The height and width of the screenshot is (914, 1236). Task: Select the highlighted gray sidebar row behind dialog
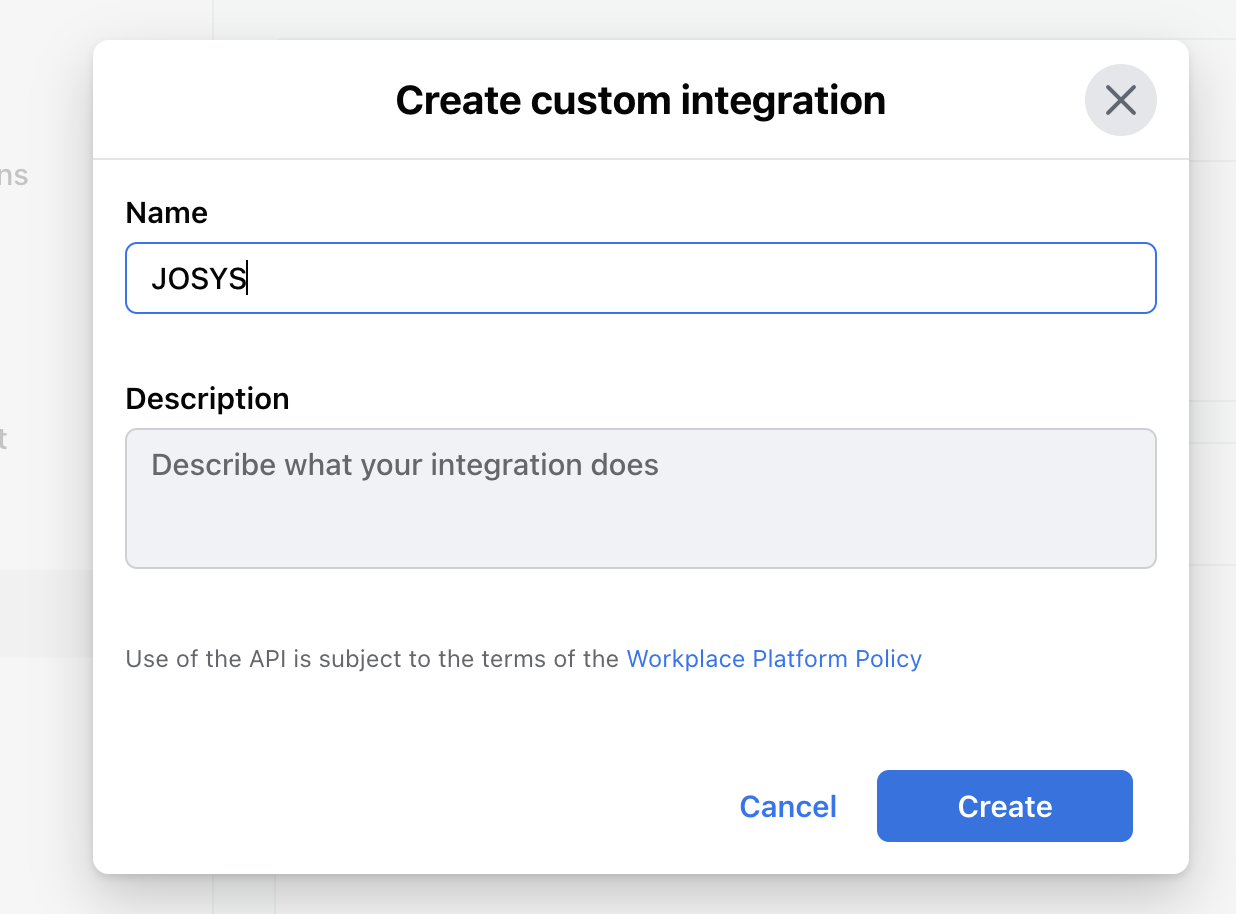[45, 613]
